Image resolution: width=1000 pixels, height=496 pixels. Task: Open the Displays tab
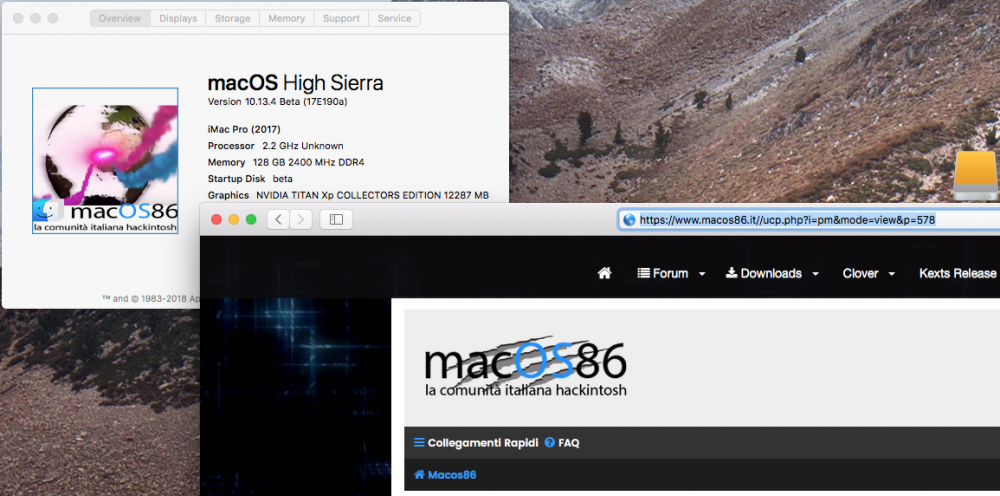click(178, 18)
